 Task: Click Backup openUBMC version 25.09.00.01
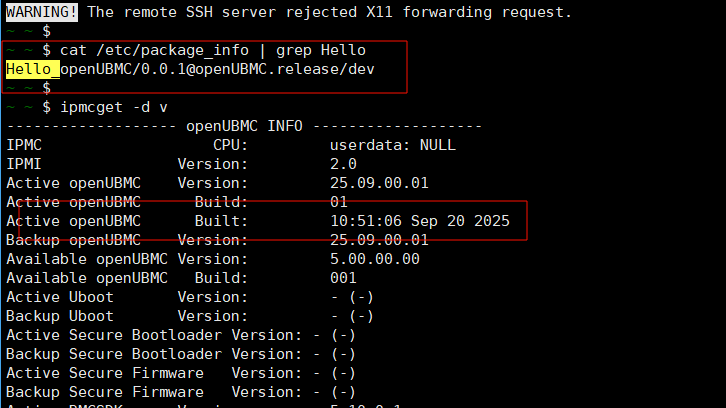(379, 240)
